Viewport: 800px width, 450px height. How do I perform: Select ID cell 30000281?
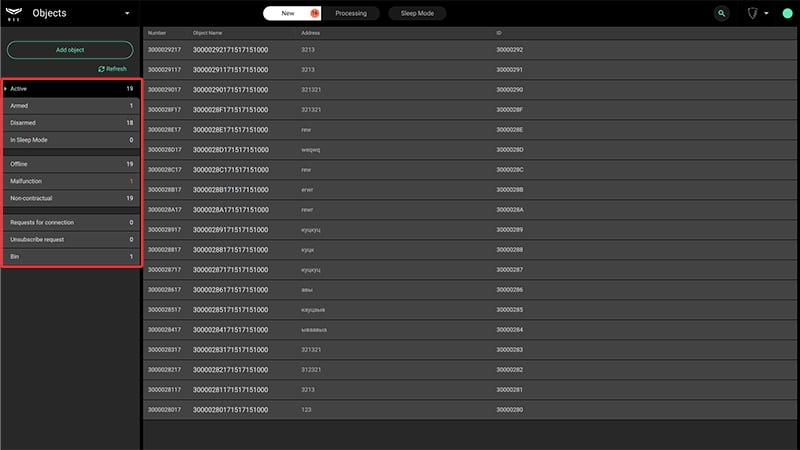pyautogui.click(x=509, y=390)
